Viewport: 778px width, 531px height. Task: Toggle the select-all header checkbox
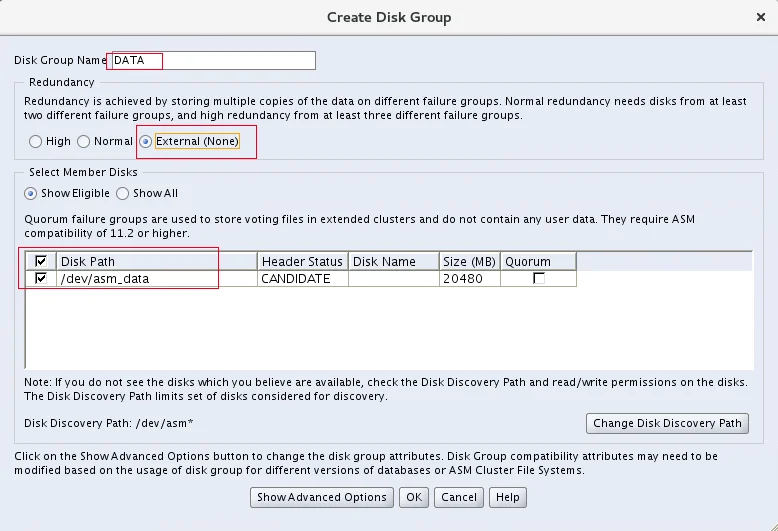pos(41,261)
